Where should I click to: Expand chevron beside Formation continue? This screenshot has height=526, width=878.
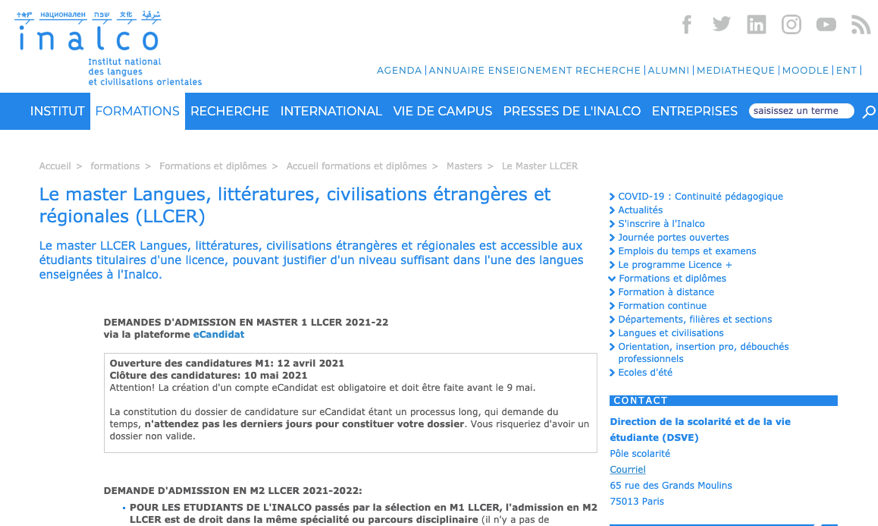click(x=611, y=306)
